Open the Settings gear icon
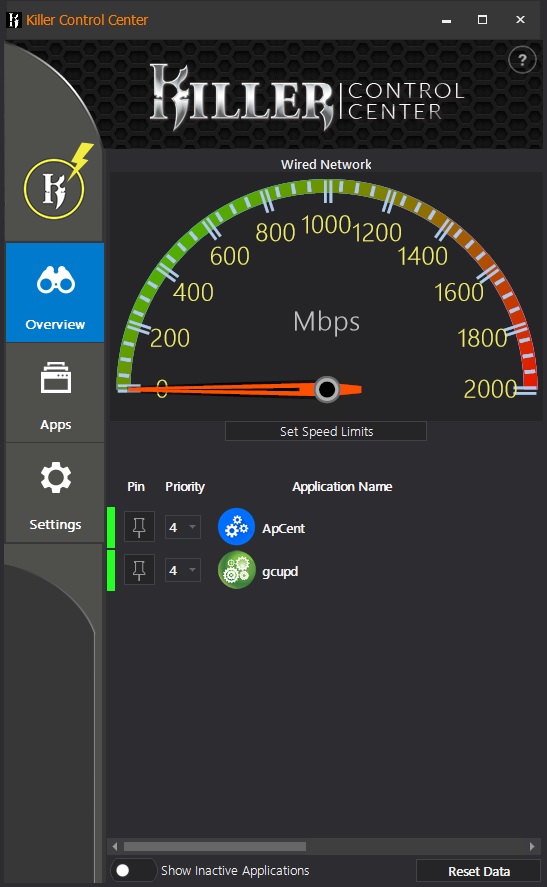 pos(56,477)
